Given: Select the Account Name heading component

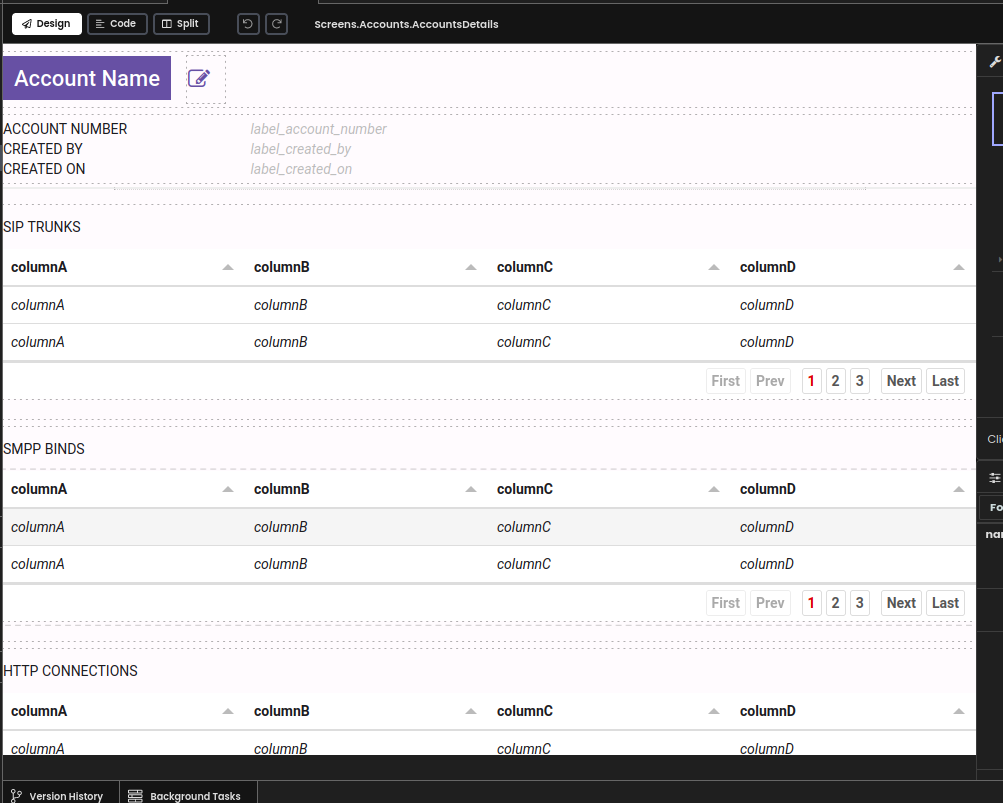Looking at the screenshot, I should 87,78.
